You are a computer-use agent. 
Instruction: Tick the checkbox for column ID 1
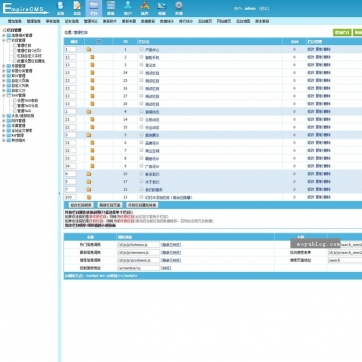coord(141,49)
